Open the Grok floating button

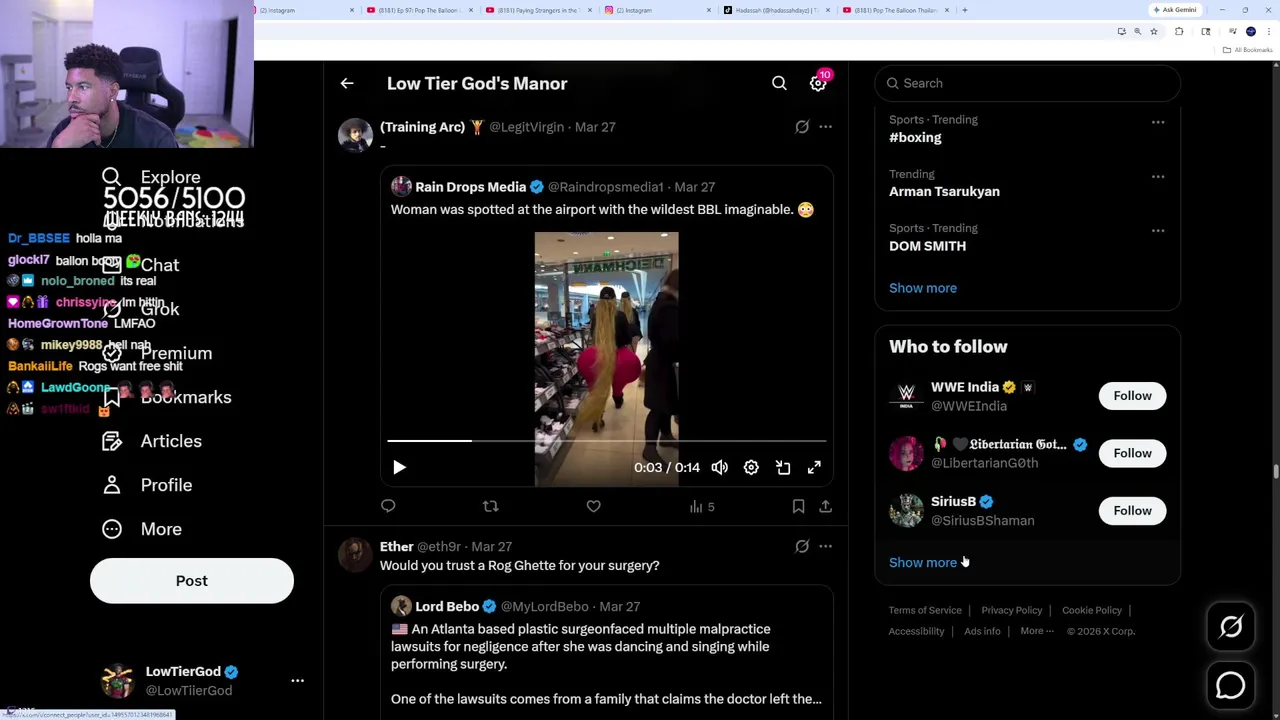(1230, 627)
